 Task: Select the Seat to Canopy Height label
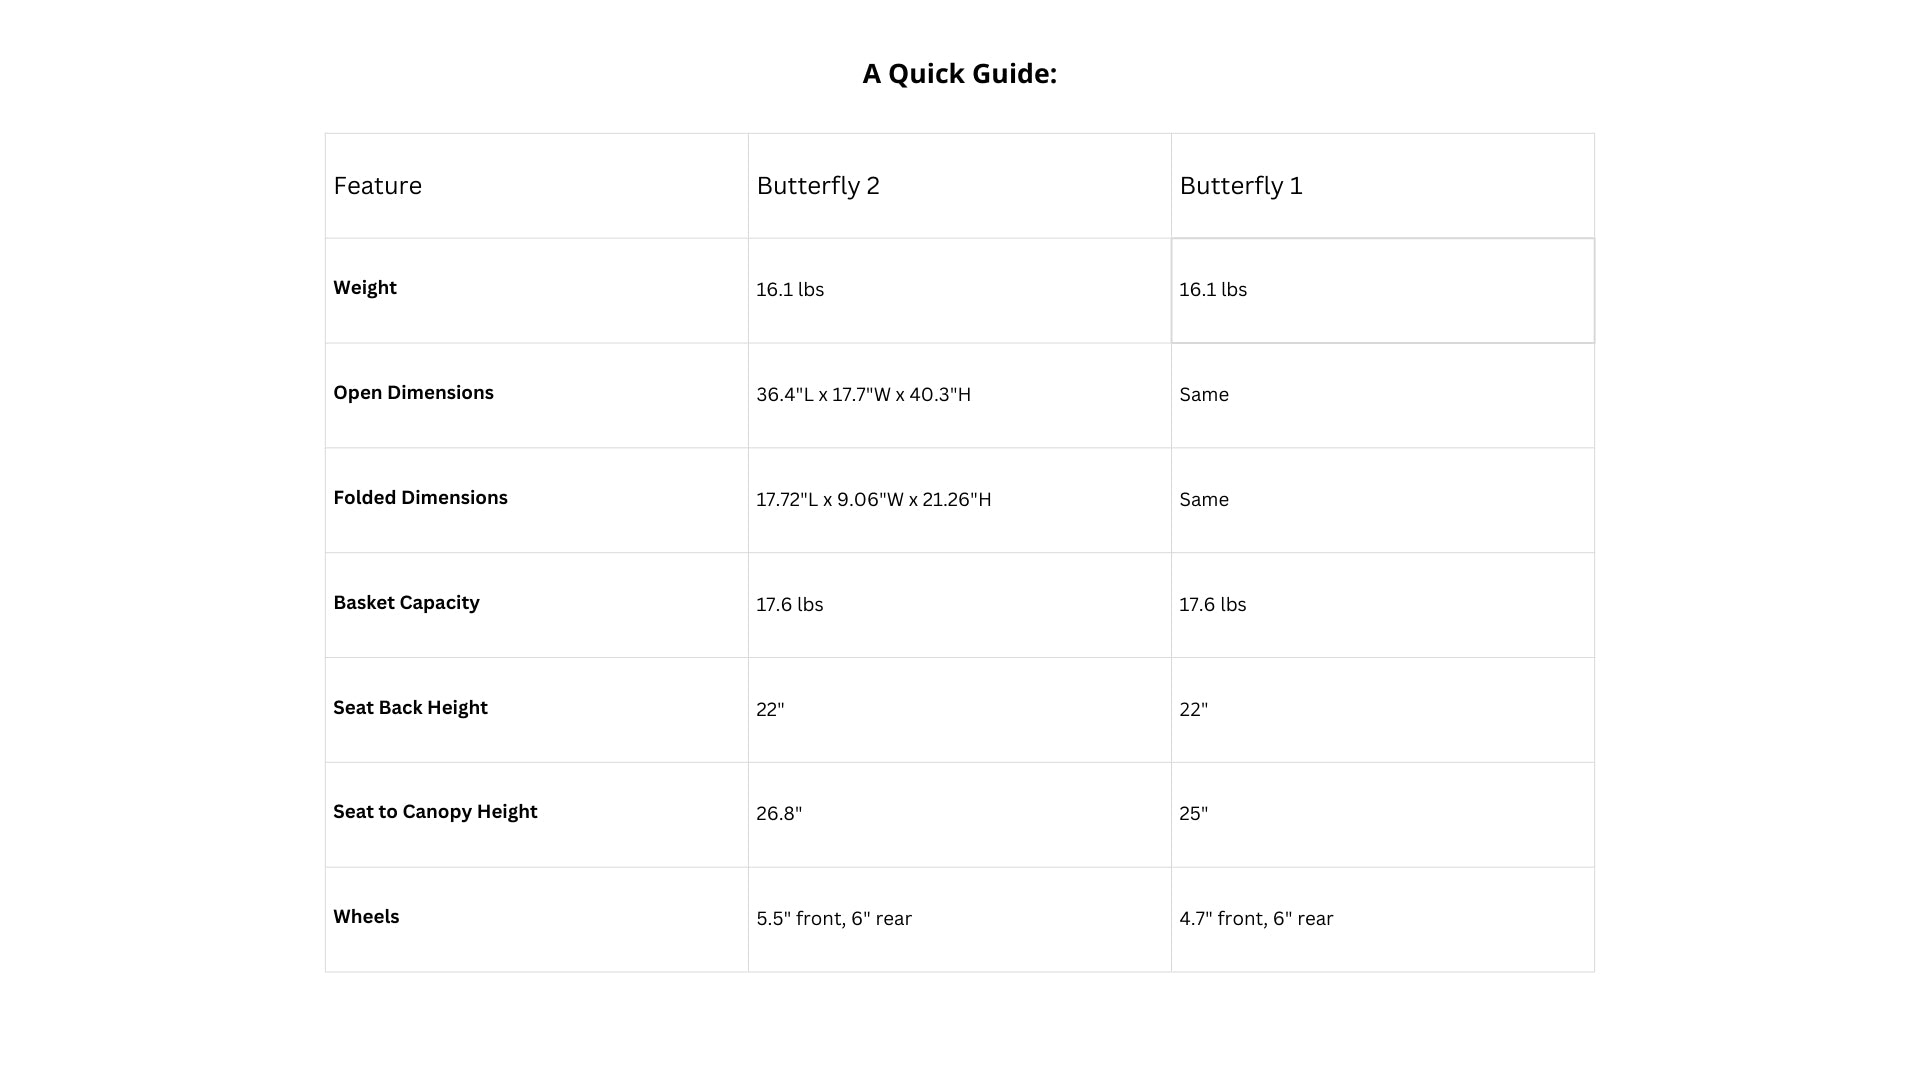(x=435, y=812)
